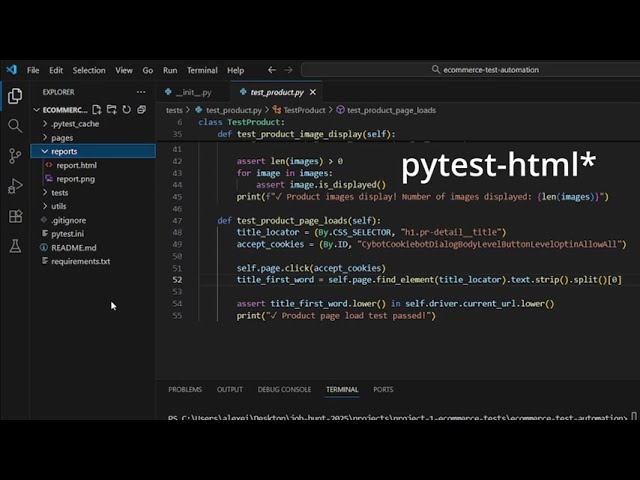640x480 pixels.
Task: Click the New Folder icon in Explorer
Action: (x=111, y=109)
